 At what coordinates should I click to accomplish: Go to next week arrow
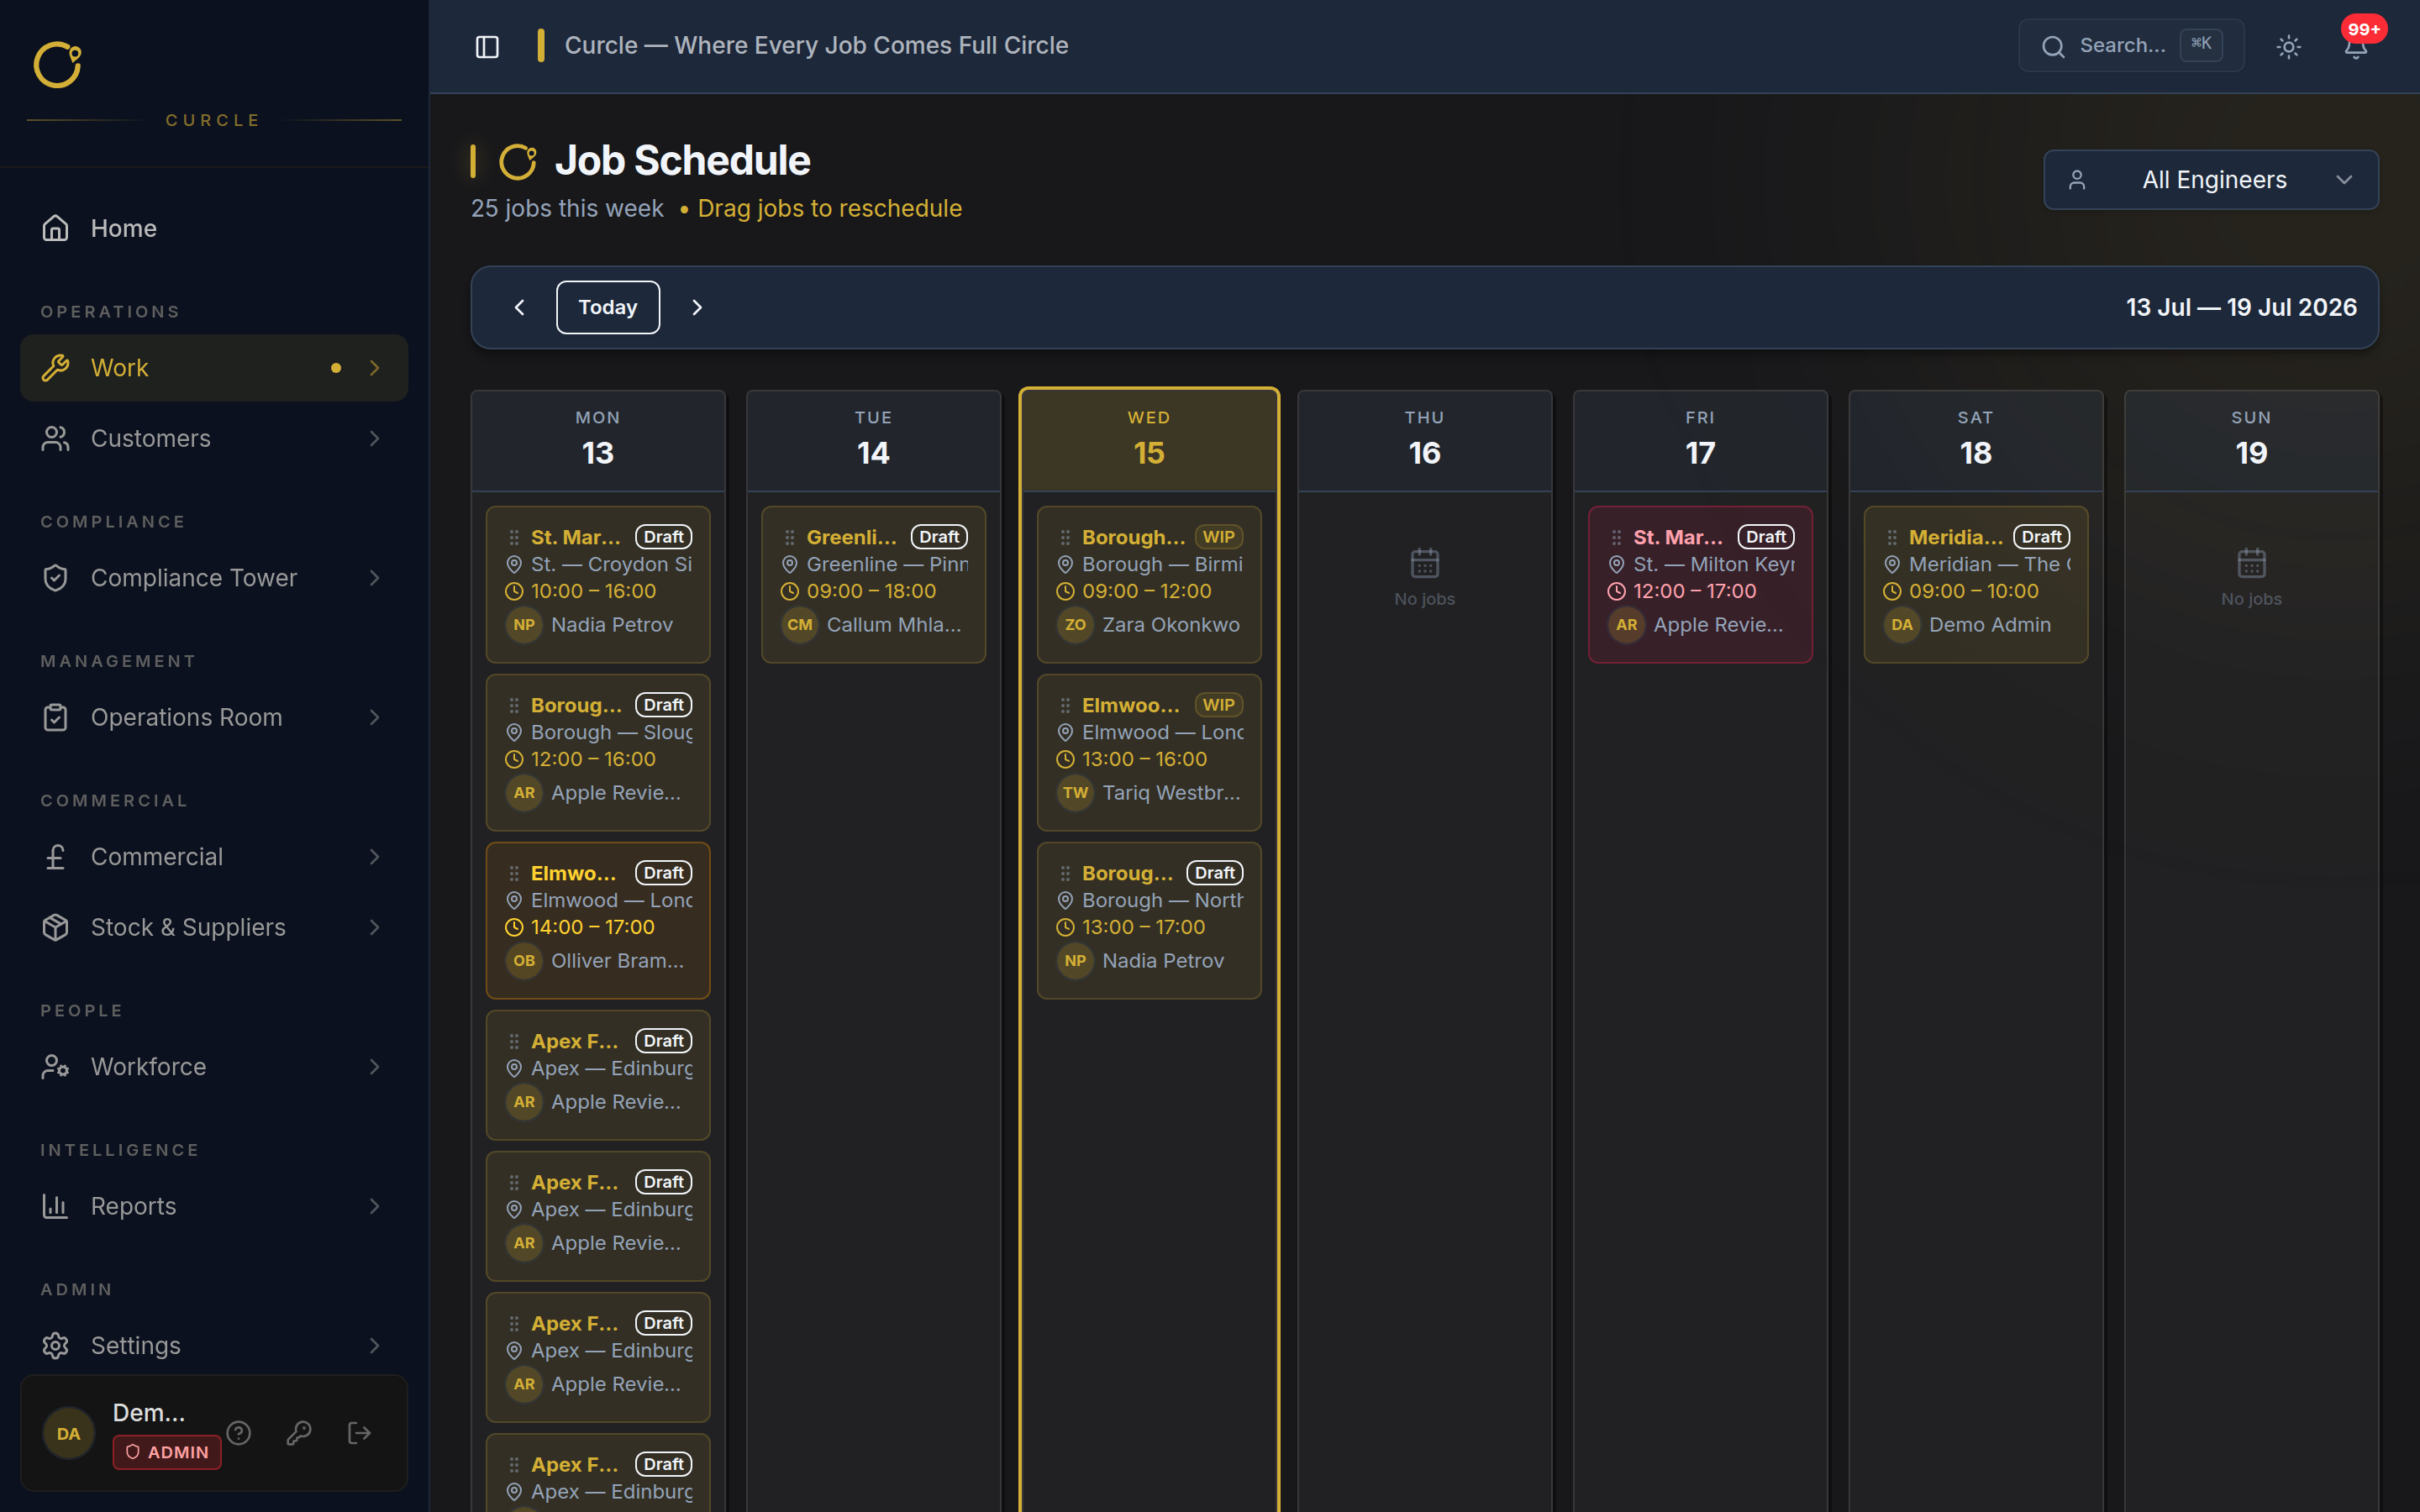(697, 307)
